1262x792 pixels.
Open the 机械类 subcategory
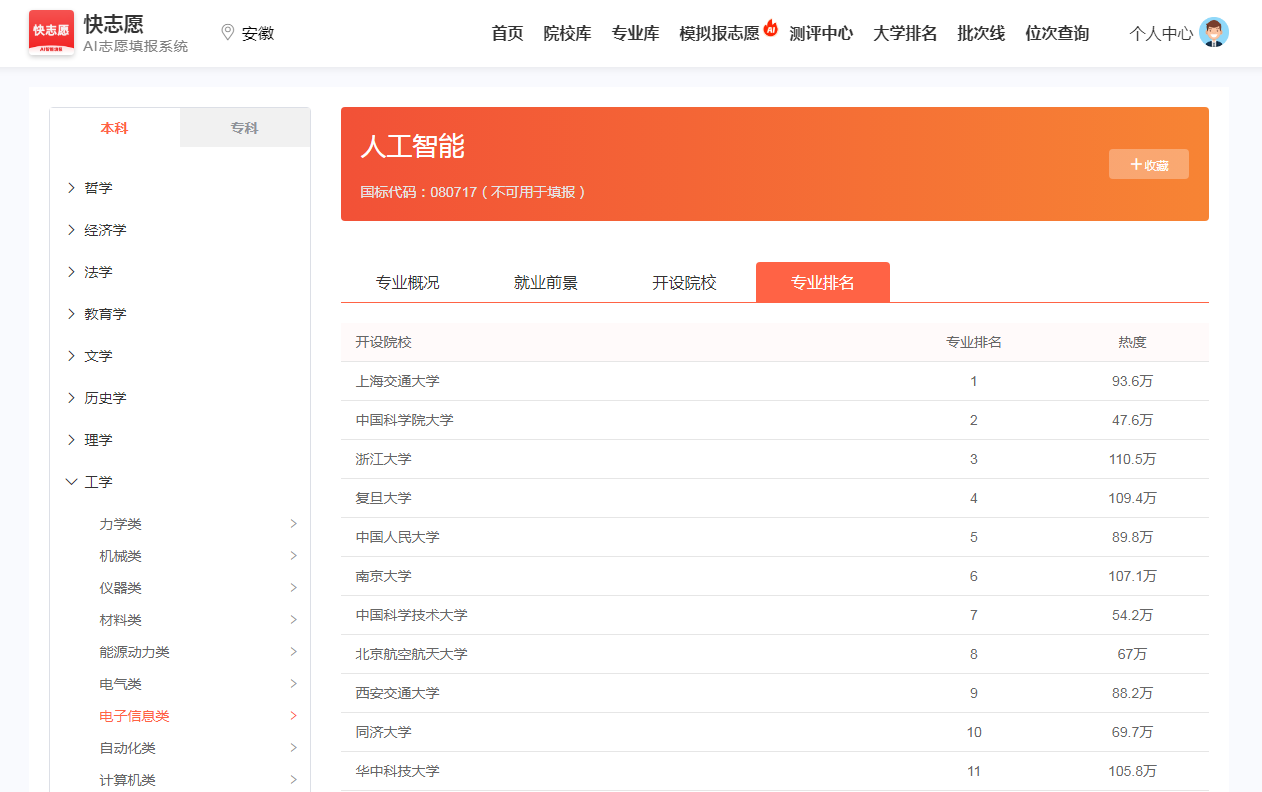198,556
